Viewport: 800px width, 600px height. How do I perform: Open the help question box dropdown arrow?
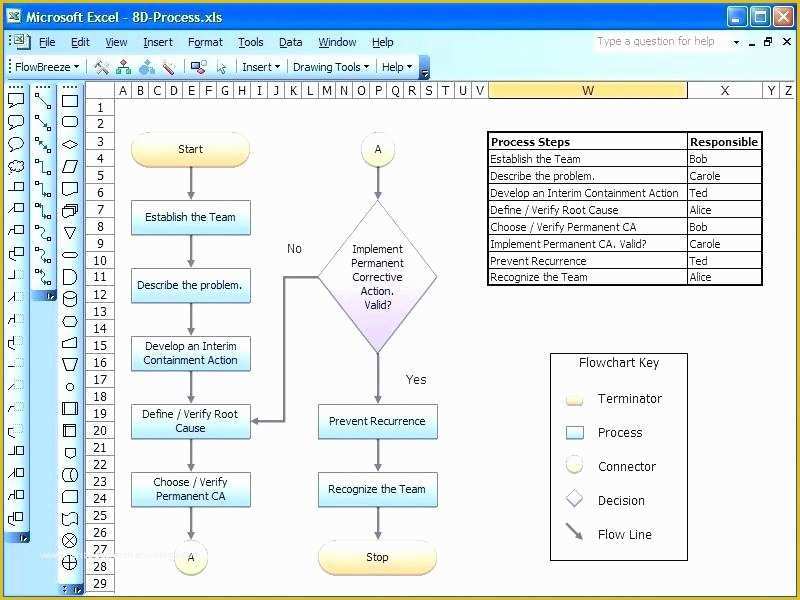736,42
